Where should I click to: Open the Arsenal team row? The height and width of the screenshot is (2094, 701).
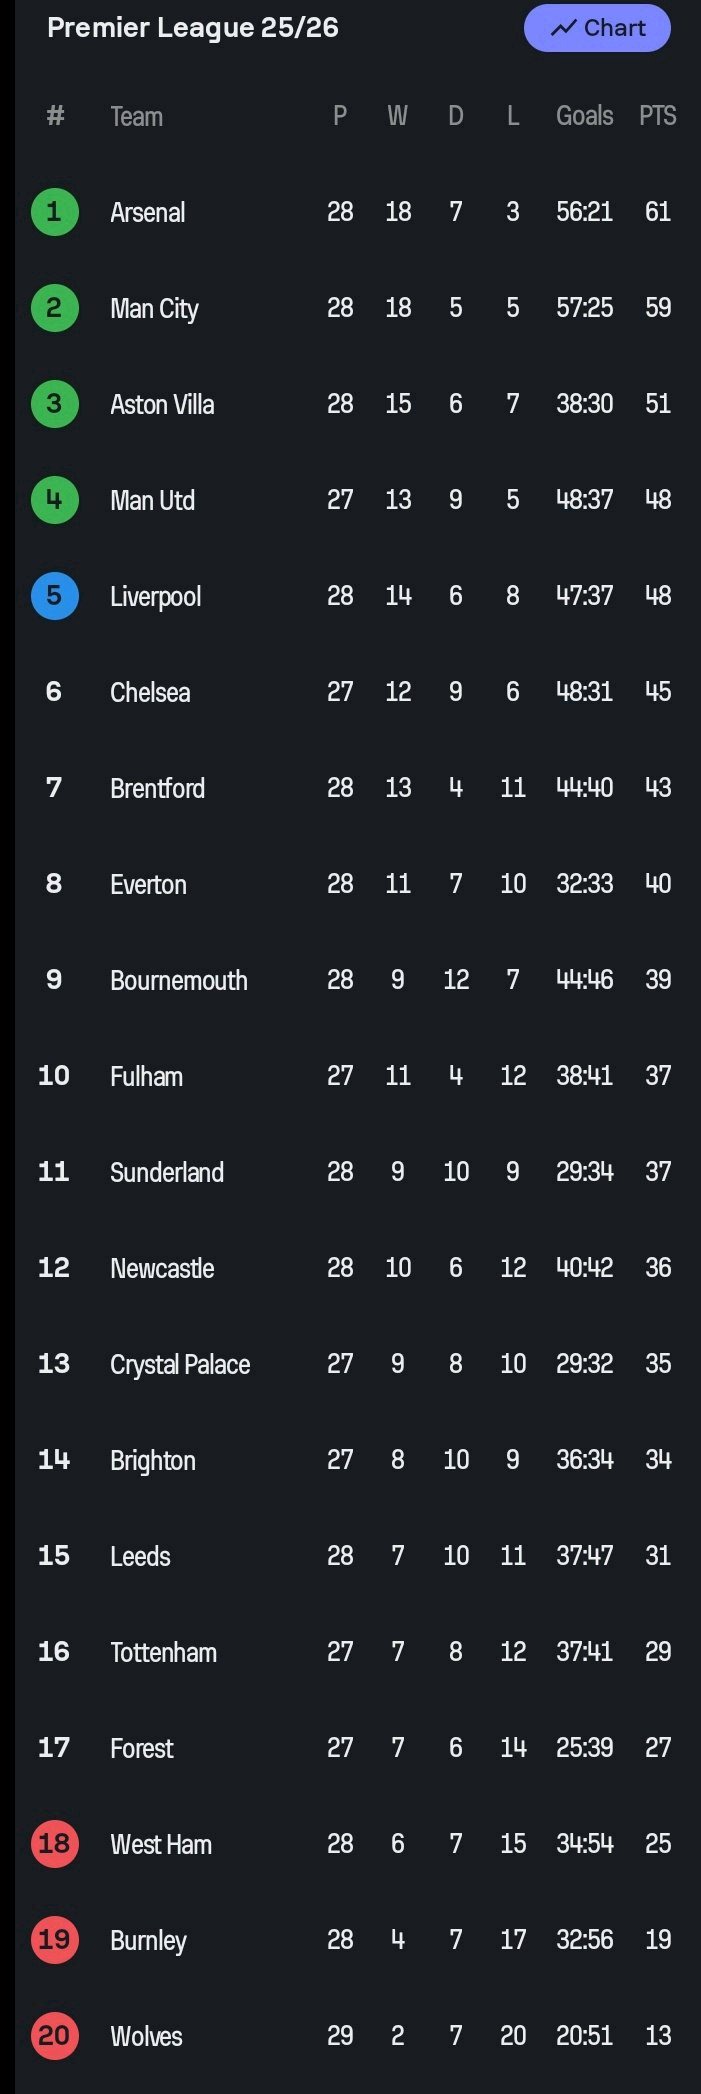pyautogui.click(x=148, y=212)
